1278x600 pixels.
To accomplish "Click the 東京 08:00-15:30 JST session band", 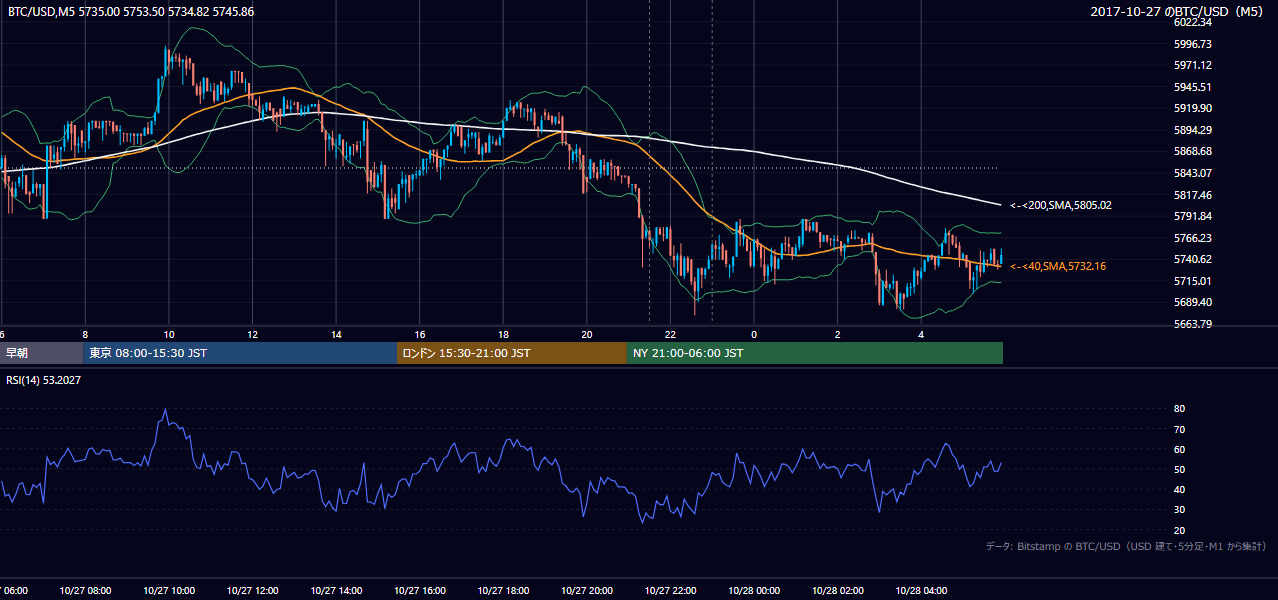I will tap(240, 353).
